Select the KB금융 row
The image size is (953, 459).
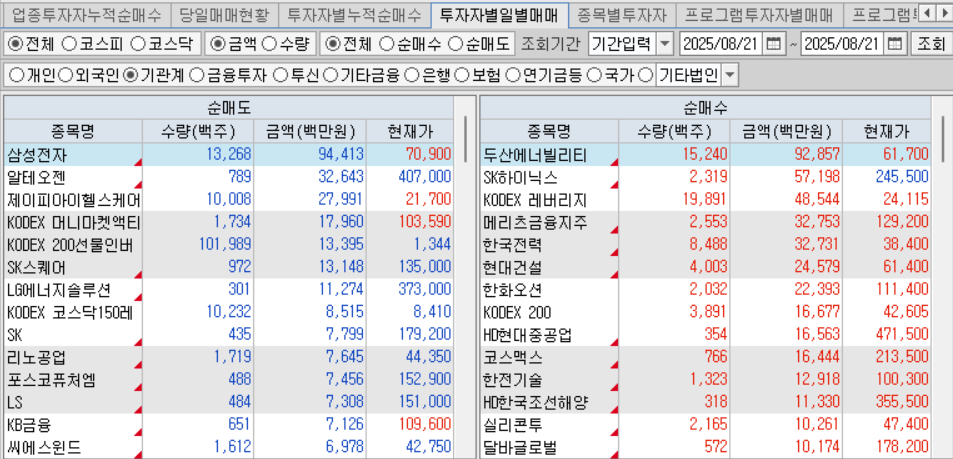pyautogui.click(x=229, y=424)
